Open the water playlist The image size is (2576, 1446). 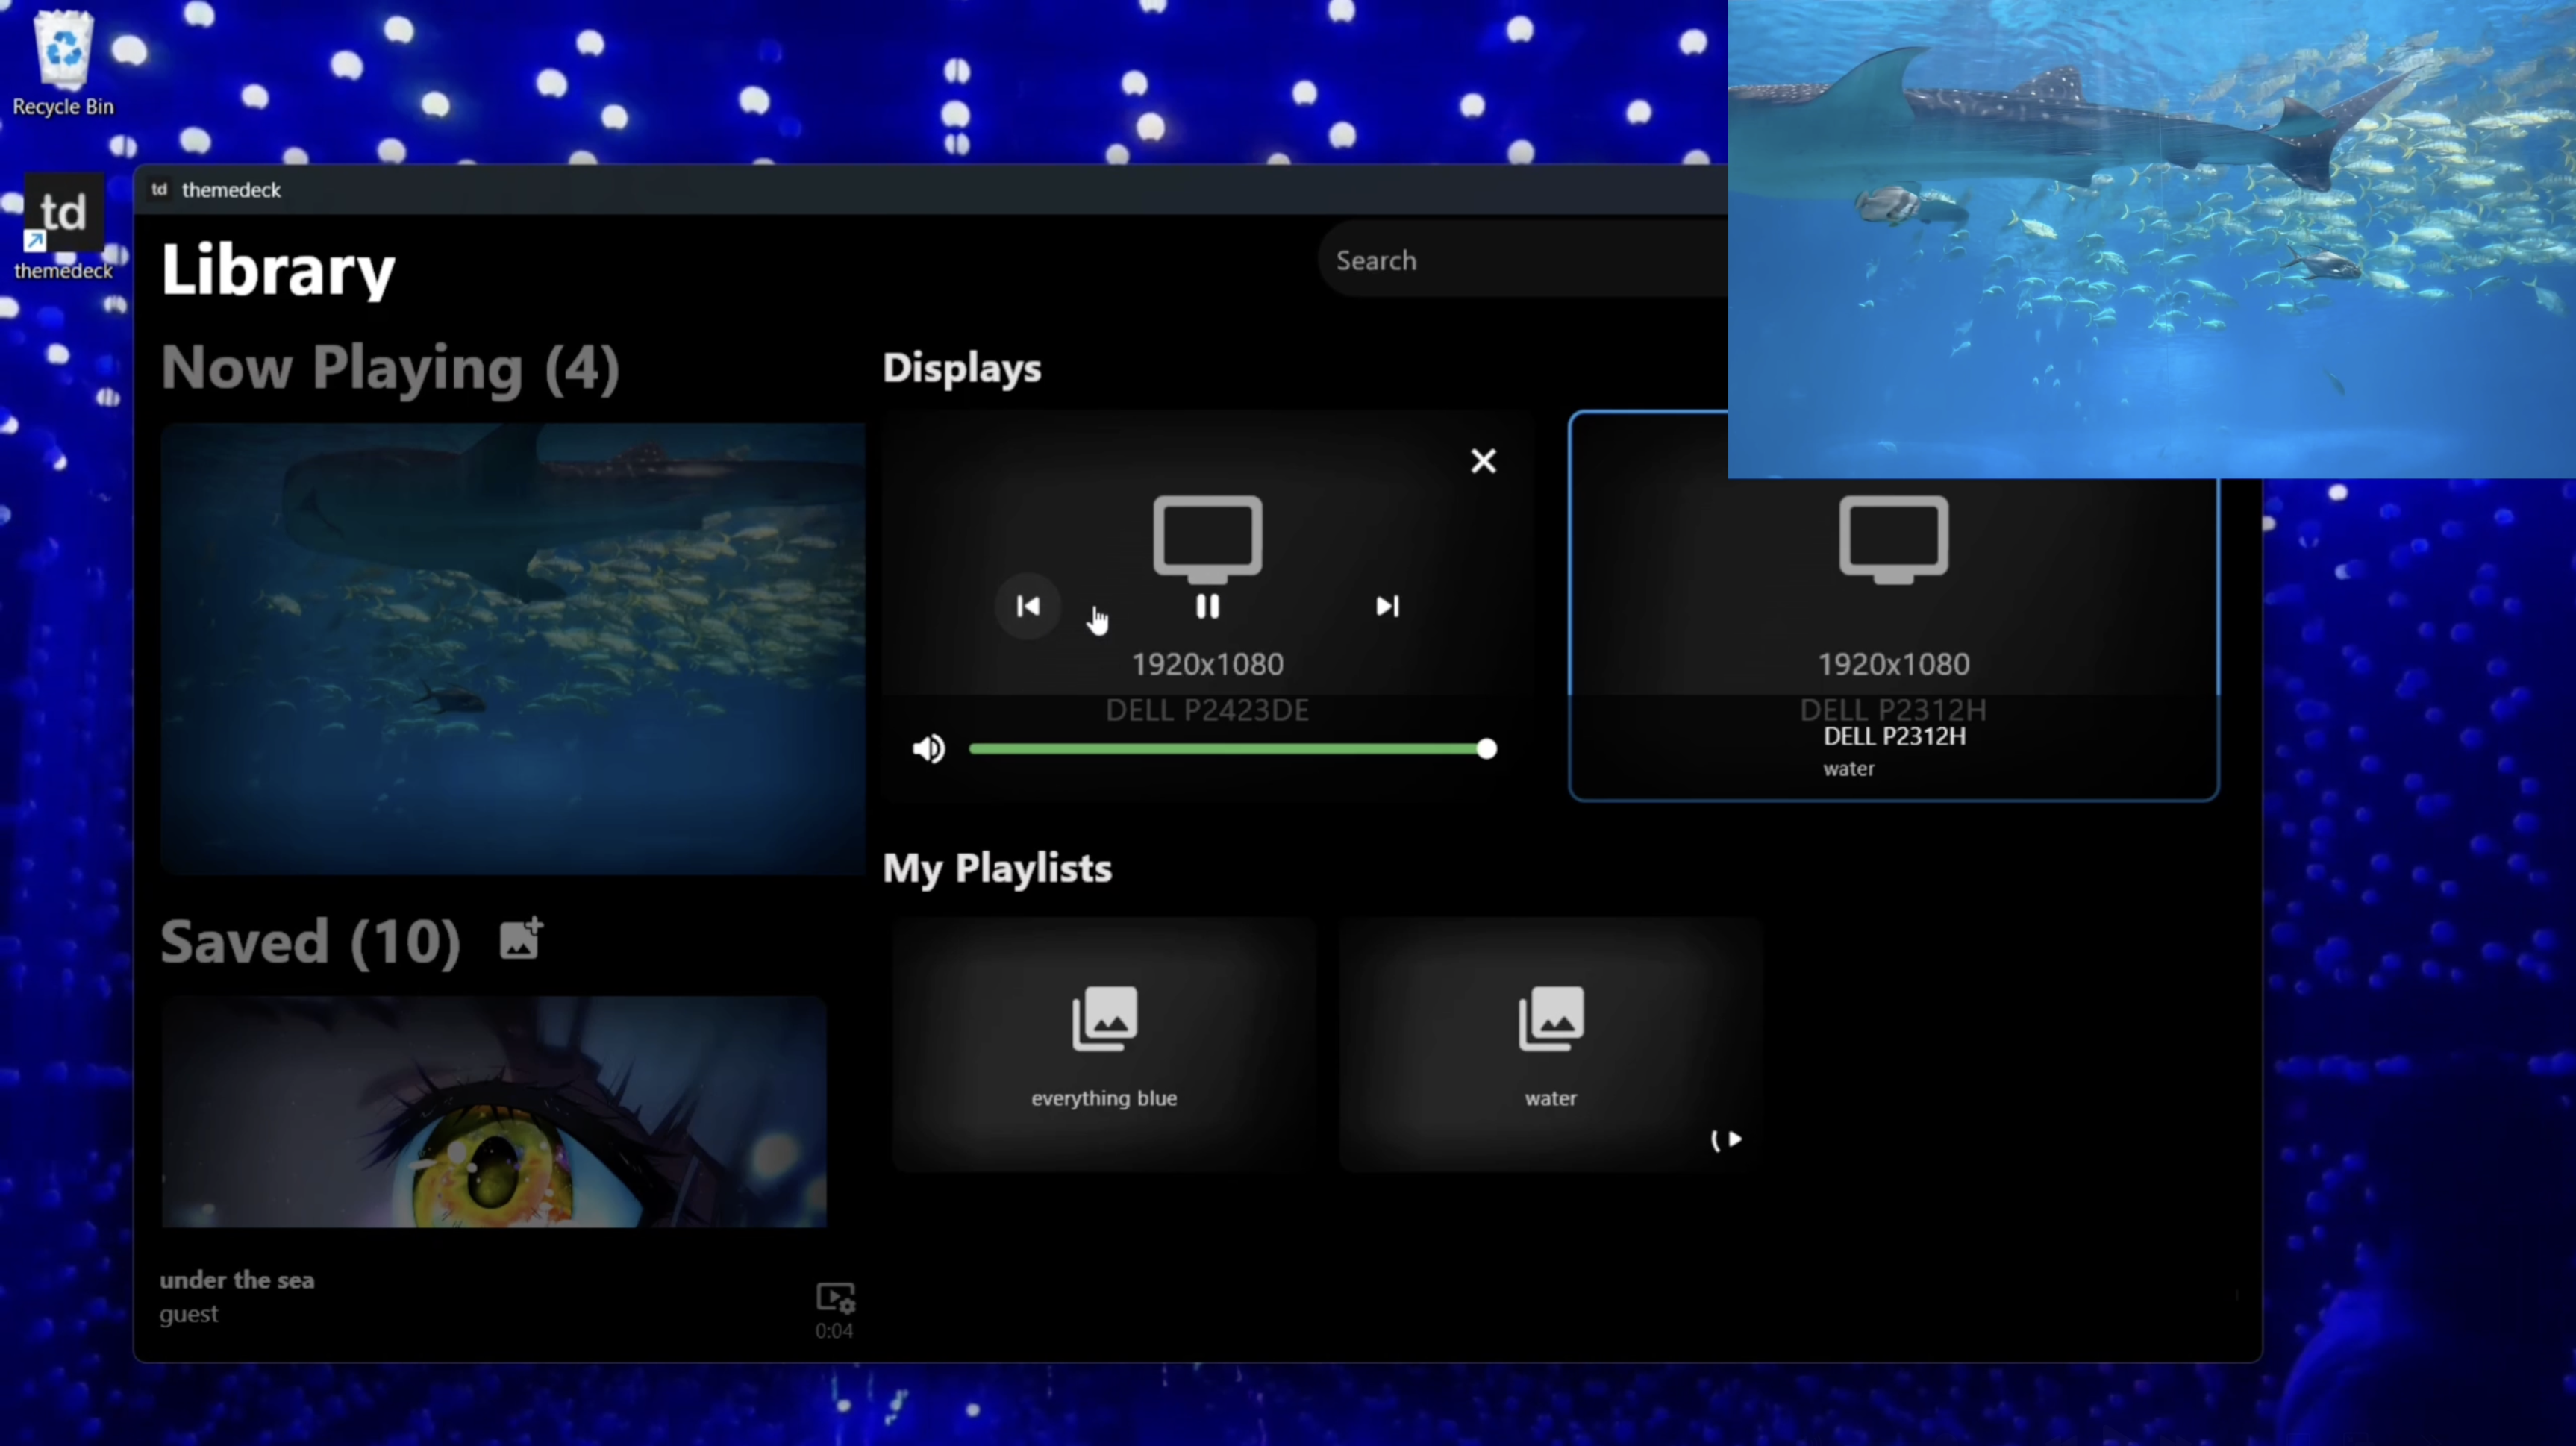pos(1550,1044)
